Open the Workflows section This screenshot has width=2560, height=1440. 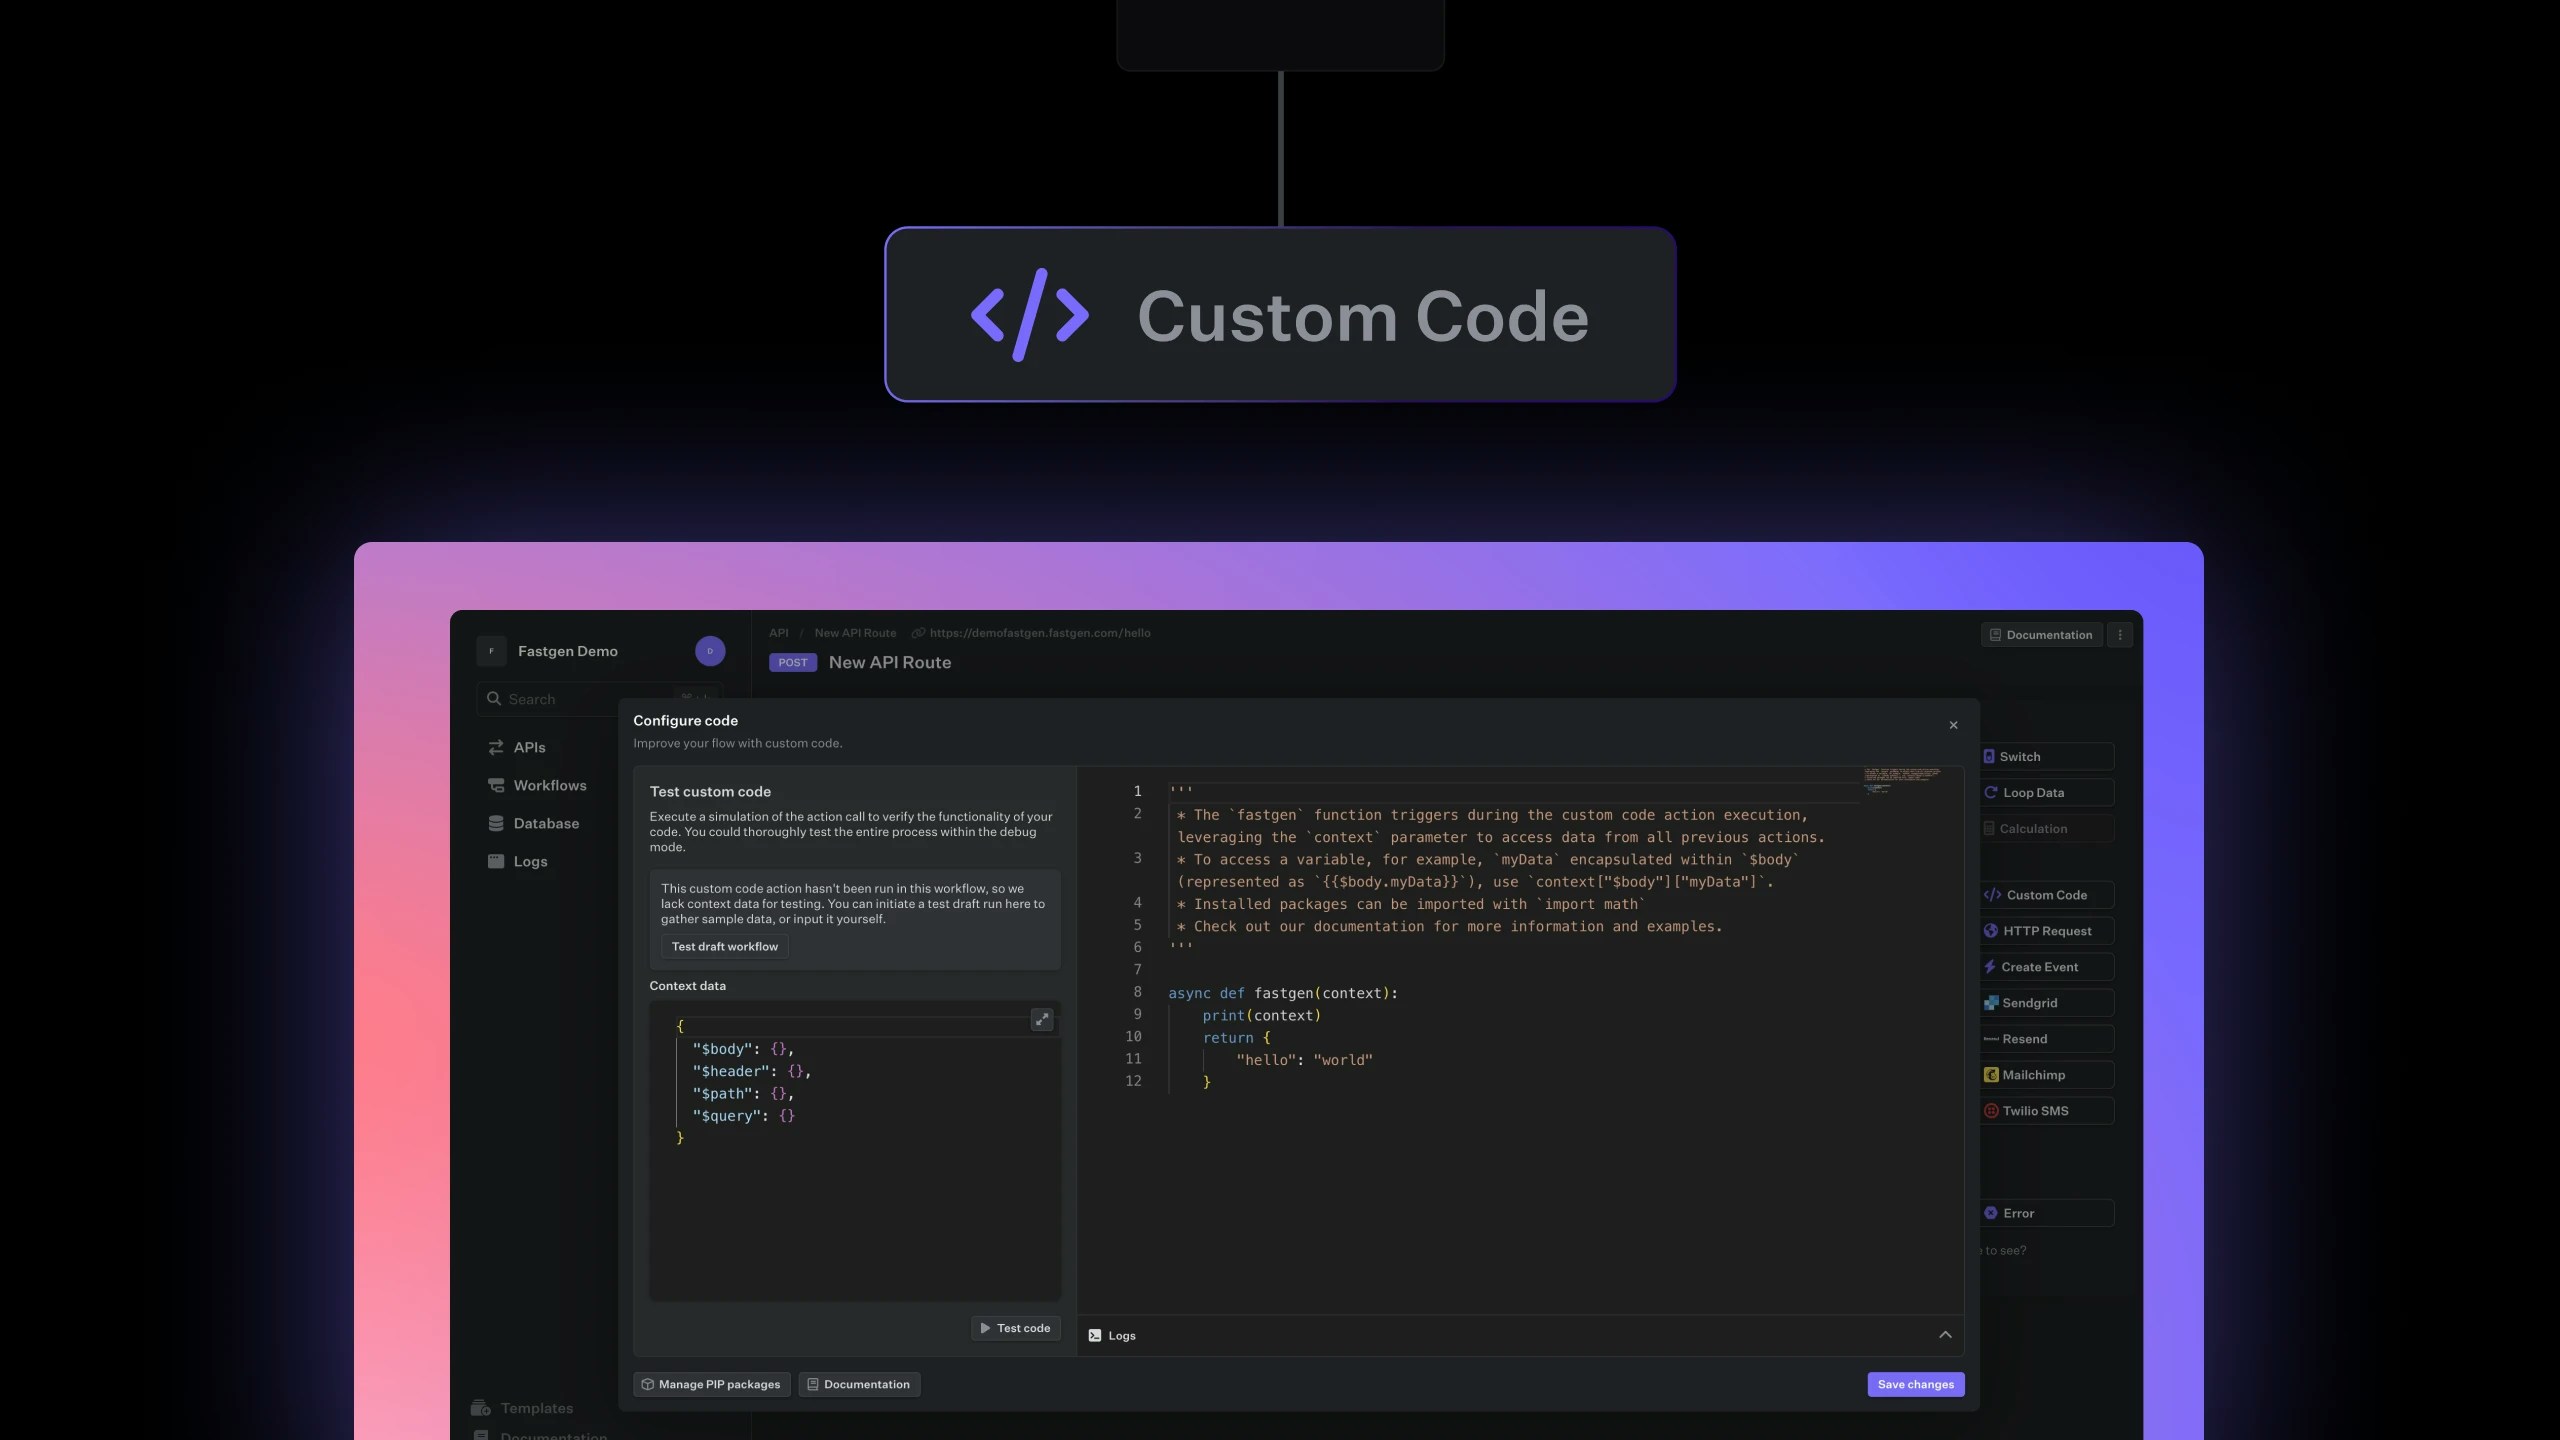tap(548, 785)
